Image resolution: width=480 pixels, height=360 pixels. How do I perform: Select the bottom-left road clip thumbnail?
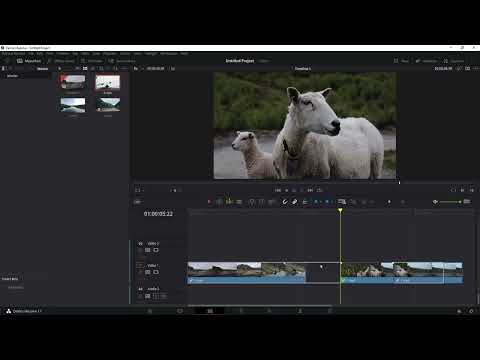73,105
